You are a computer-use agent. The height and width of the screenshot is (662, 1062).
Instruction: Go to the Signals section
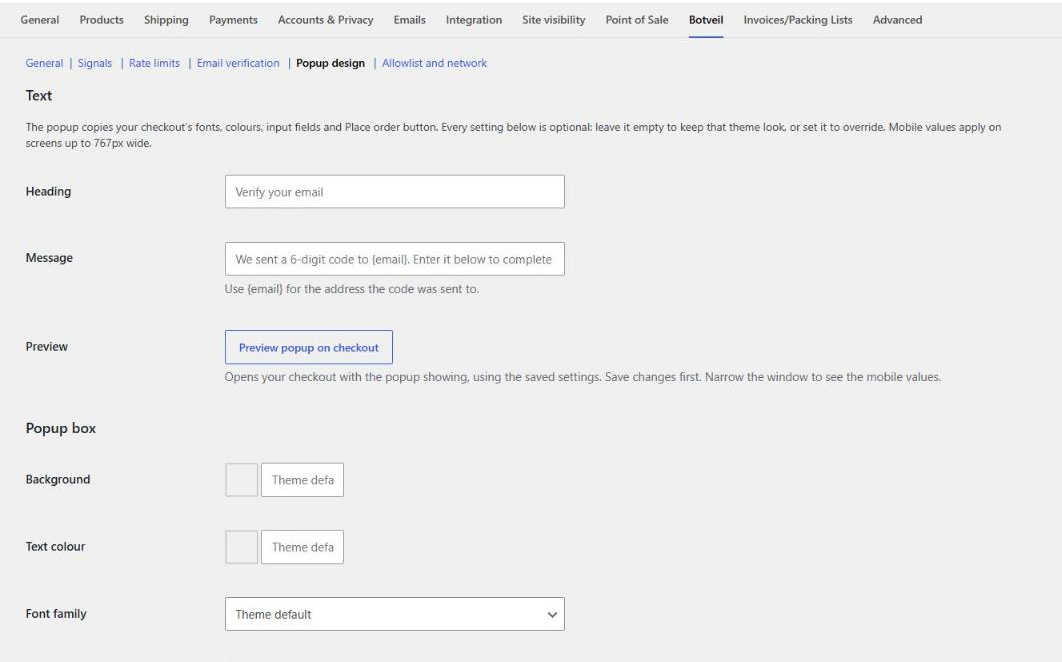[x=95, y=63]
